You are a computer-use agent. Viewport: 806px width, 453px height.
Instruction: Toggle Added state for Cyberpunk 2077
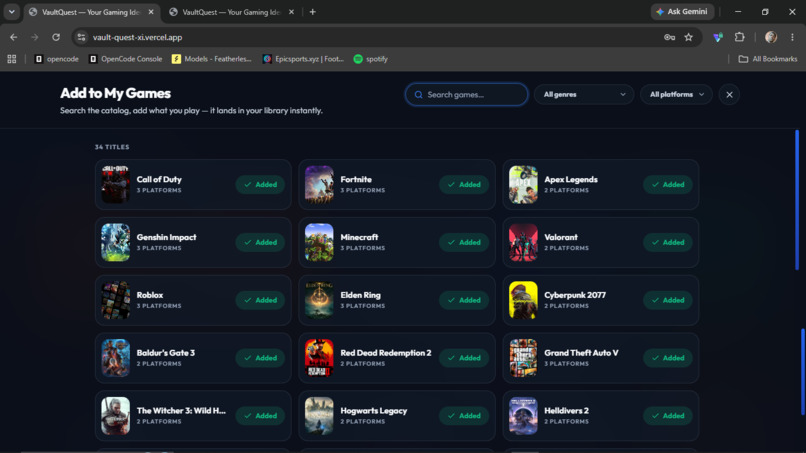pos(668,300)
